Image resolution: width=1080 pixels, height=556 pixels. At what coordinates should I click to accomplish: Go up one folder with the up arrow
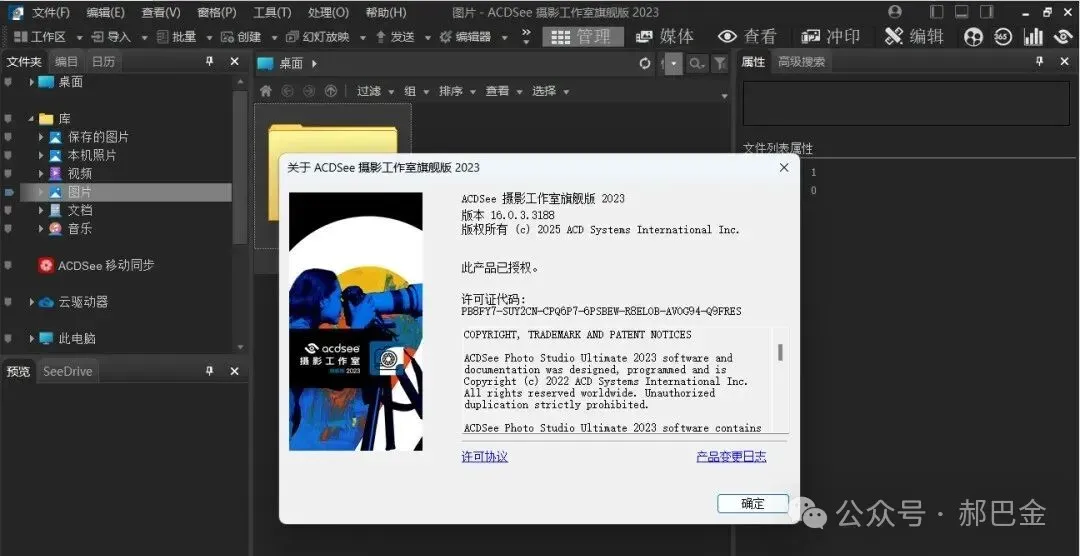331,91
